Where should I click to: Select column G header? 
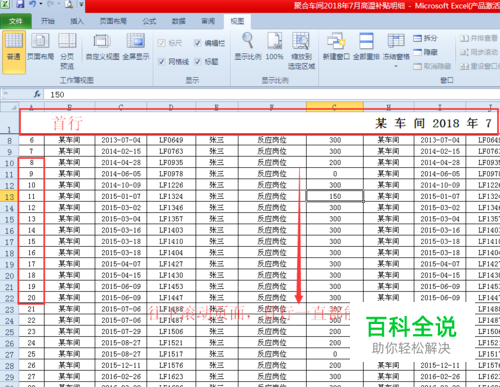(335, 107)
